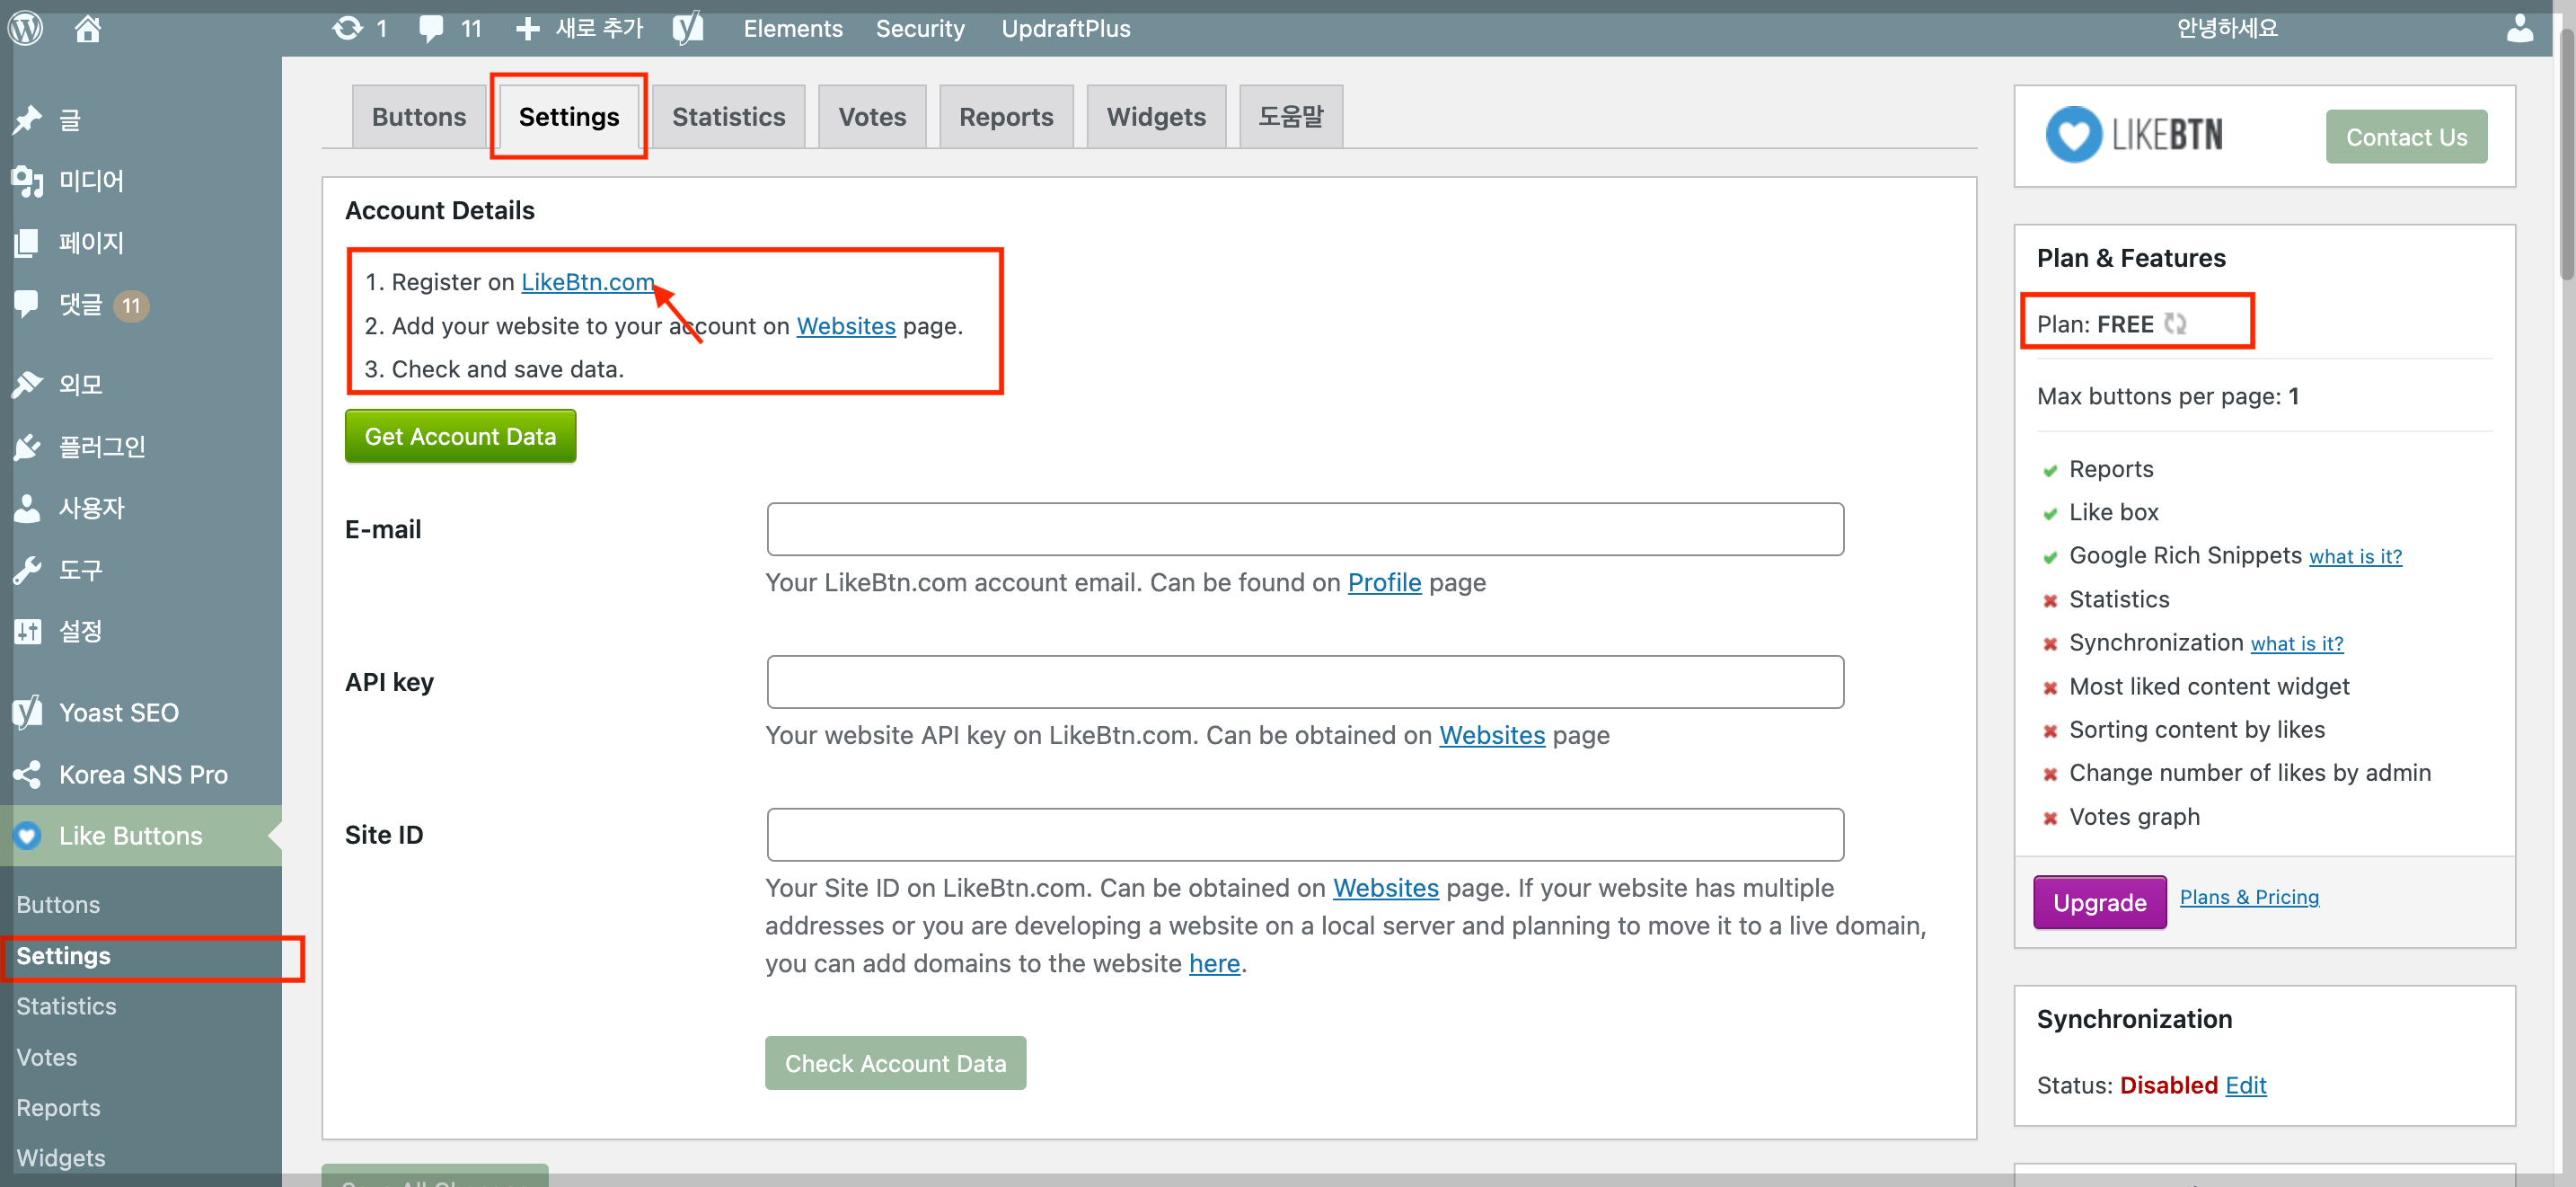Open the 플러그인 plugins menu
Image resolution: width=2576 pixels, height=1187 pixels.
(x=100, y=446)
